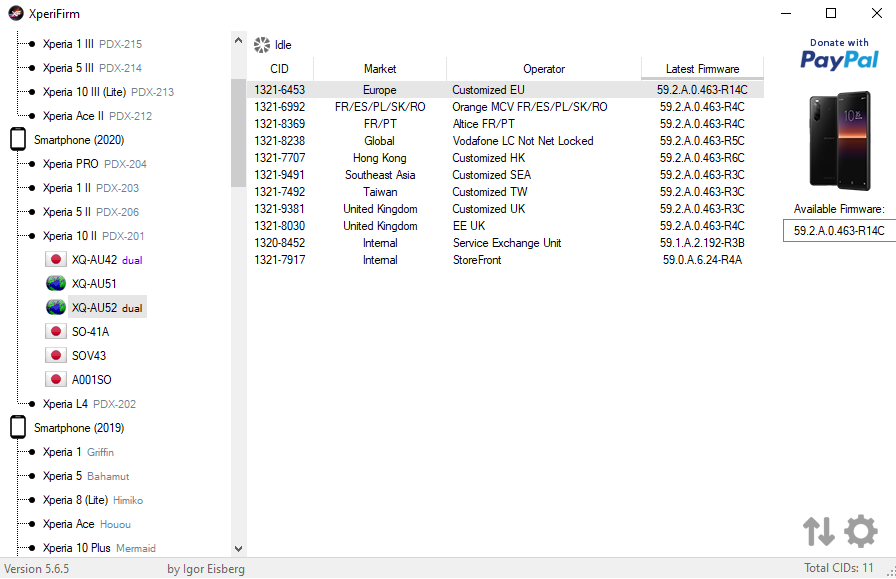Sort by CID column header

tap(279, 69)
